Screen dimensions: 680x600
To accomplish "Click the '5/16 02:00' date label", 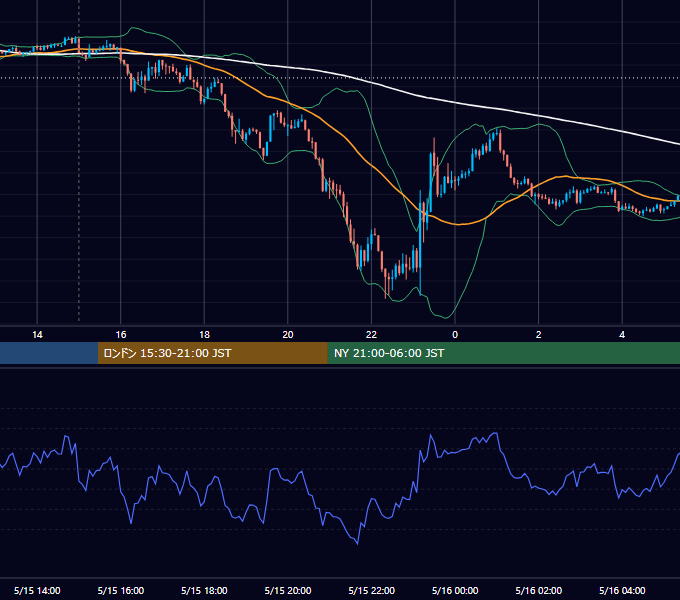I will 539,590.
